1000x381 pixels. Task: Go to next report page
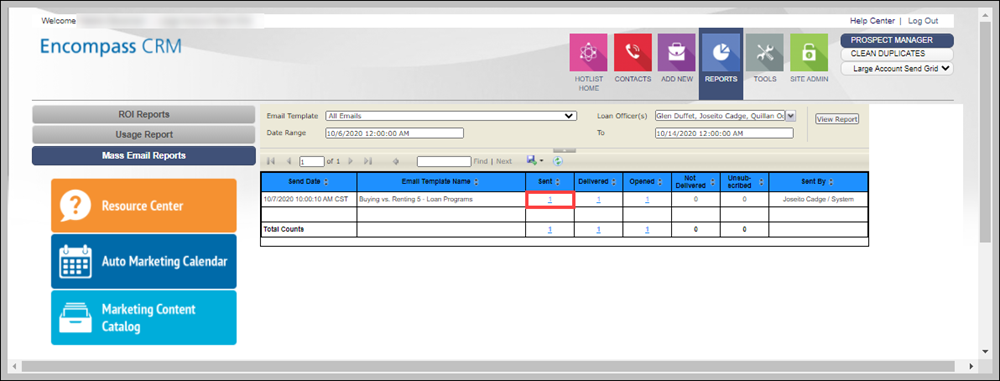(x=350, y=161)
